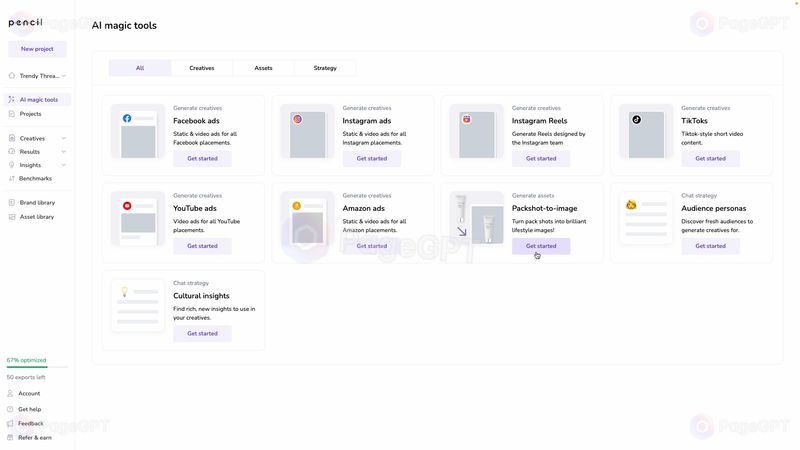Get started with Amazon ads
The height and width of the screenshot is (450, 800).
(371, 246)
